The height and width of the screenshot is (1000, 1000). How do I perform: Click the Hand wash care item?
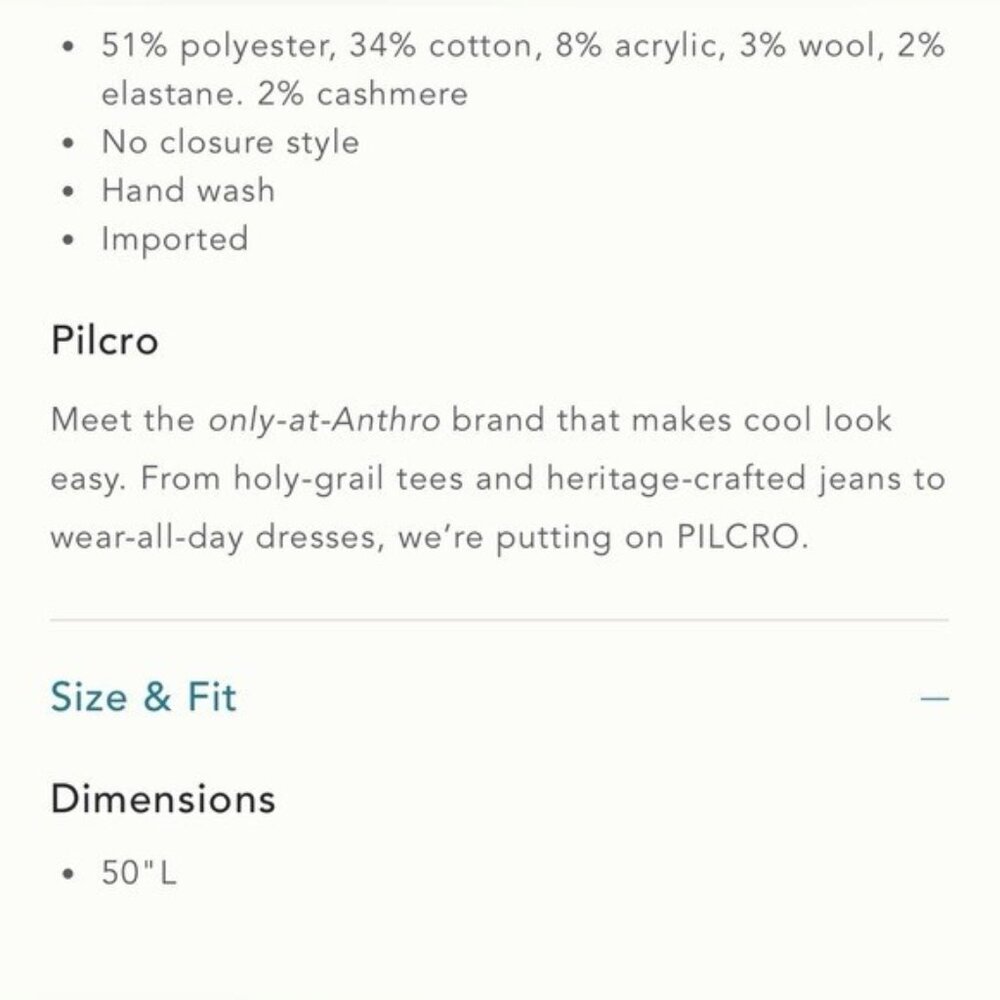(x=188, y=190)
